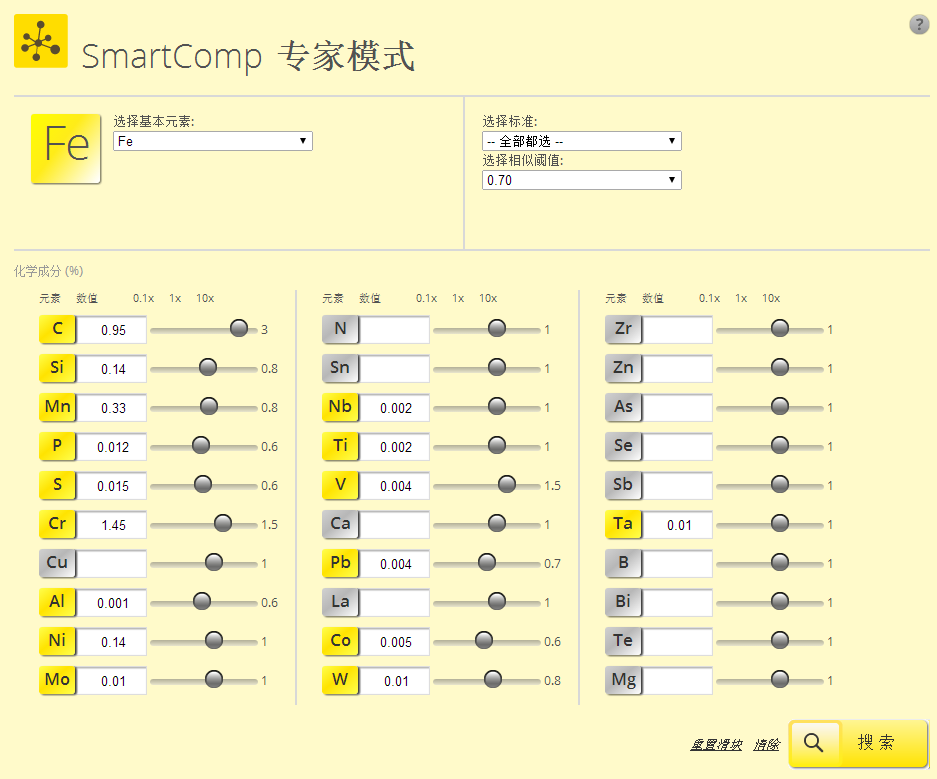Disable the Cr element button
The image size is (937, 779).
click(x=57, y=524)
